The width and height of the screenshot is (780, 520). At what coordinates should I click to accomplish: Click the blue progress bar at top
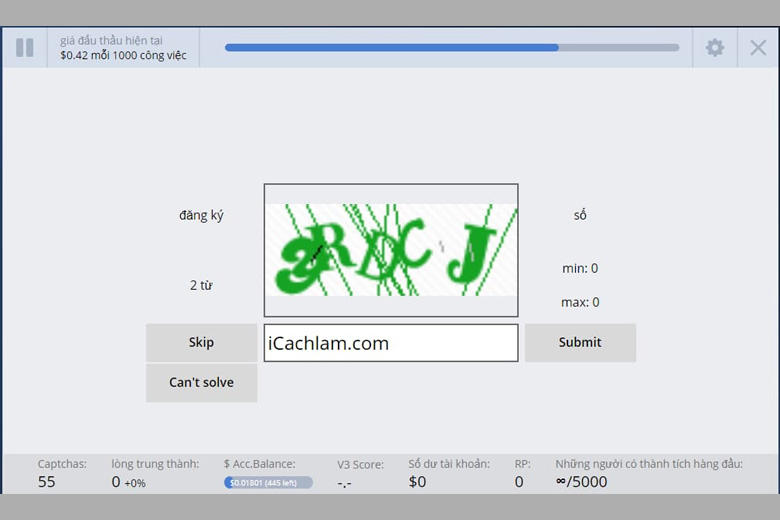[452, 48]
